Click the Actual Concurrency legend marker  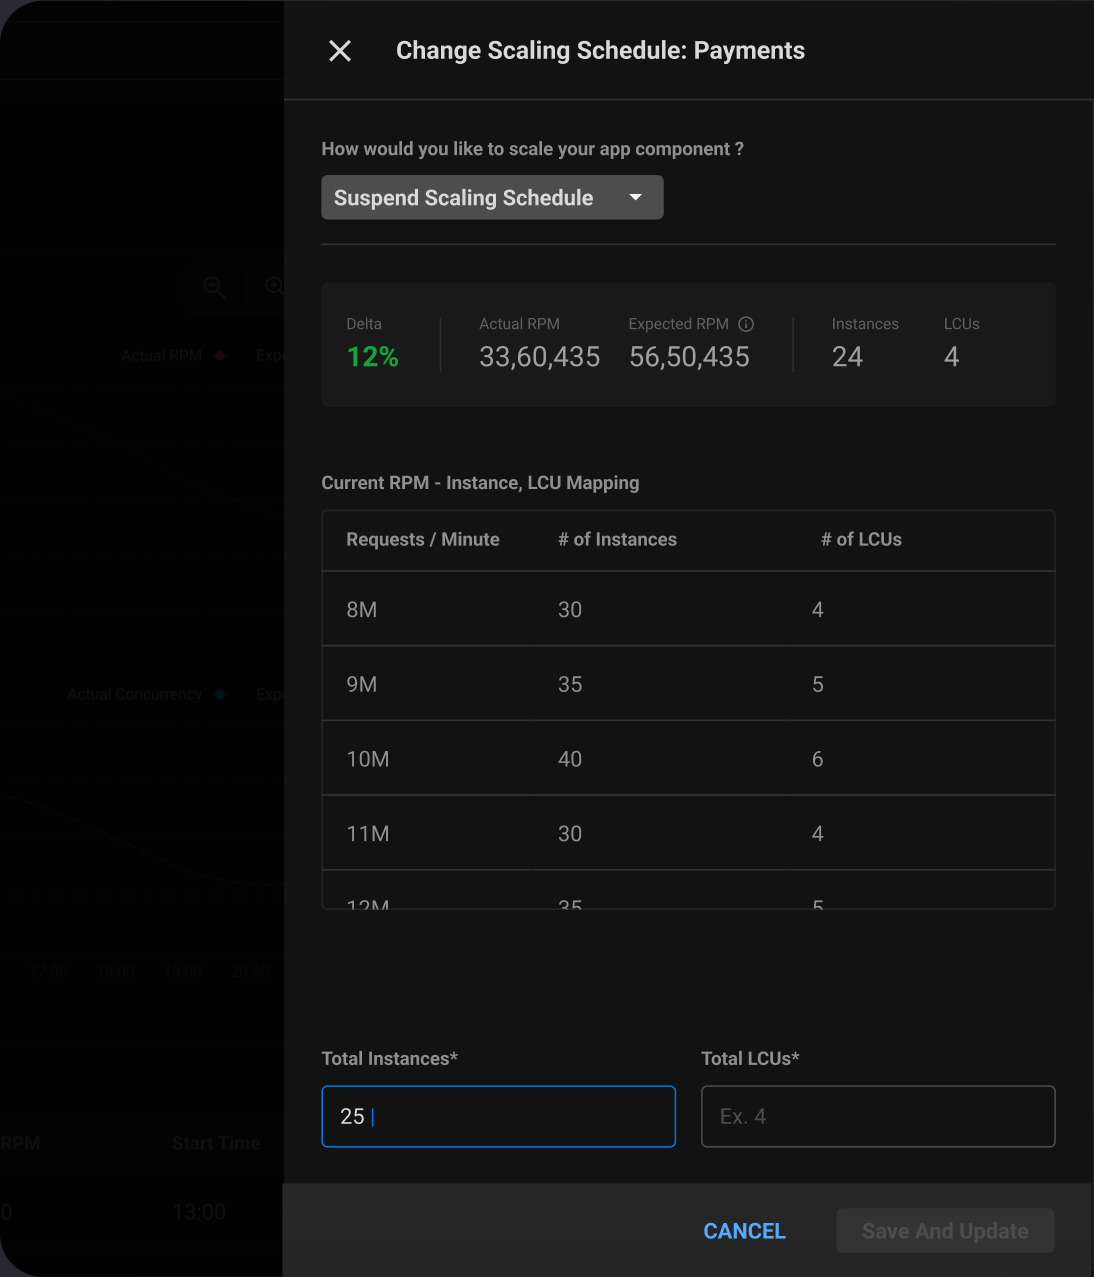point(219,694)
